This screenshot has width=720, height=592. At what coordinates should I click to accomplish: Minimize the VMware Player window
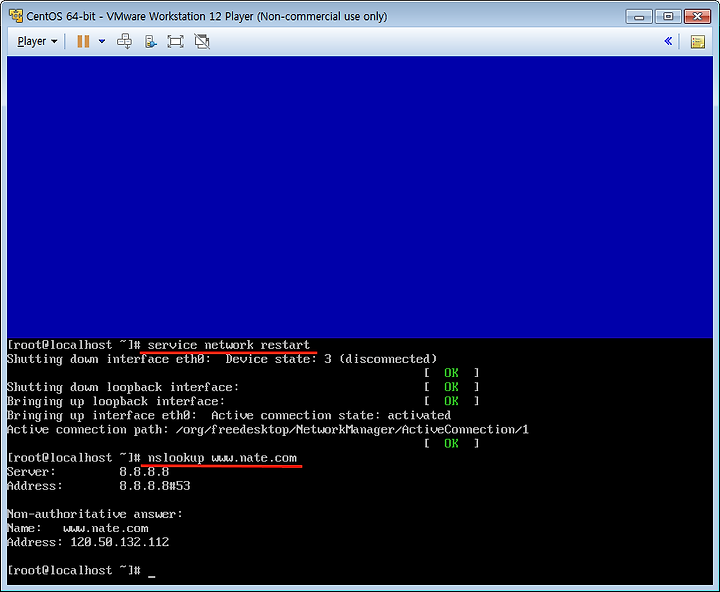pyautogui.click(x=639, y=17)
